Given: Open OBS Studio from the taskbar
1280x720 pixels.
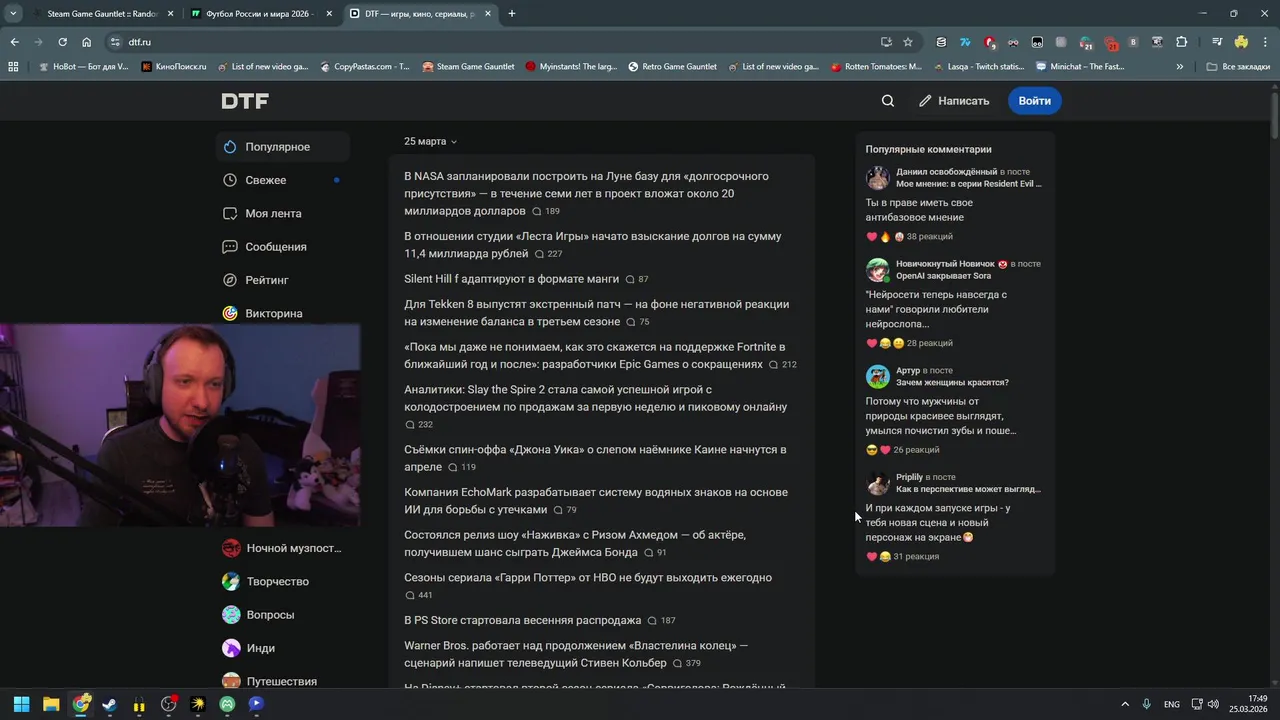Looking at the screenshot, I should [x=168, y=704].
